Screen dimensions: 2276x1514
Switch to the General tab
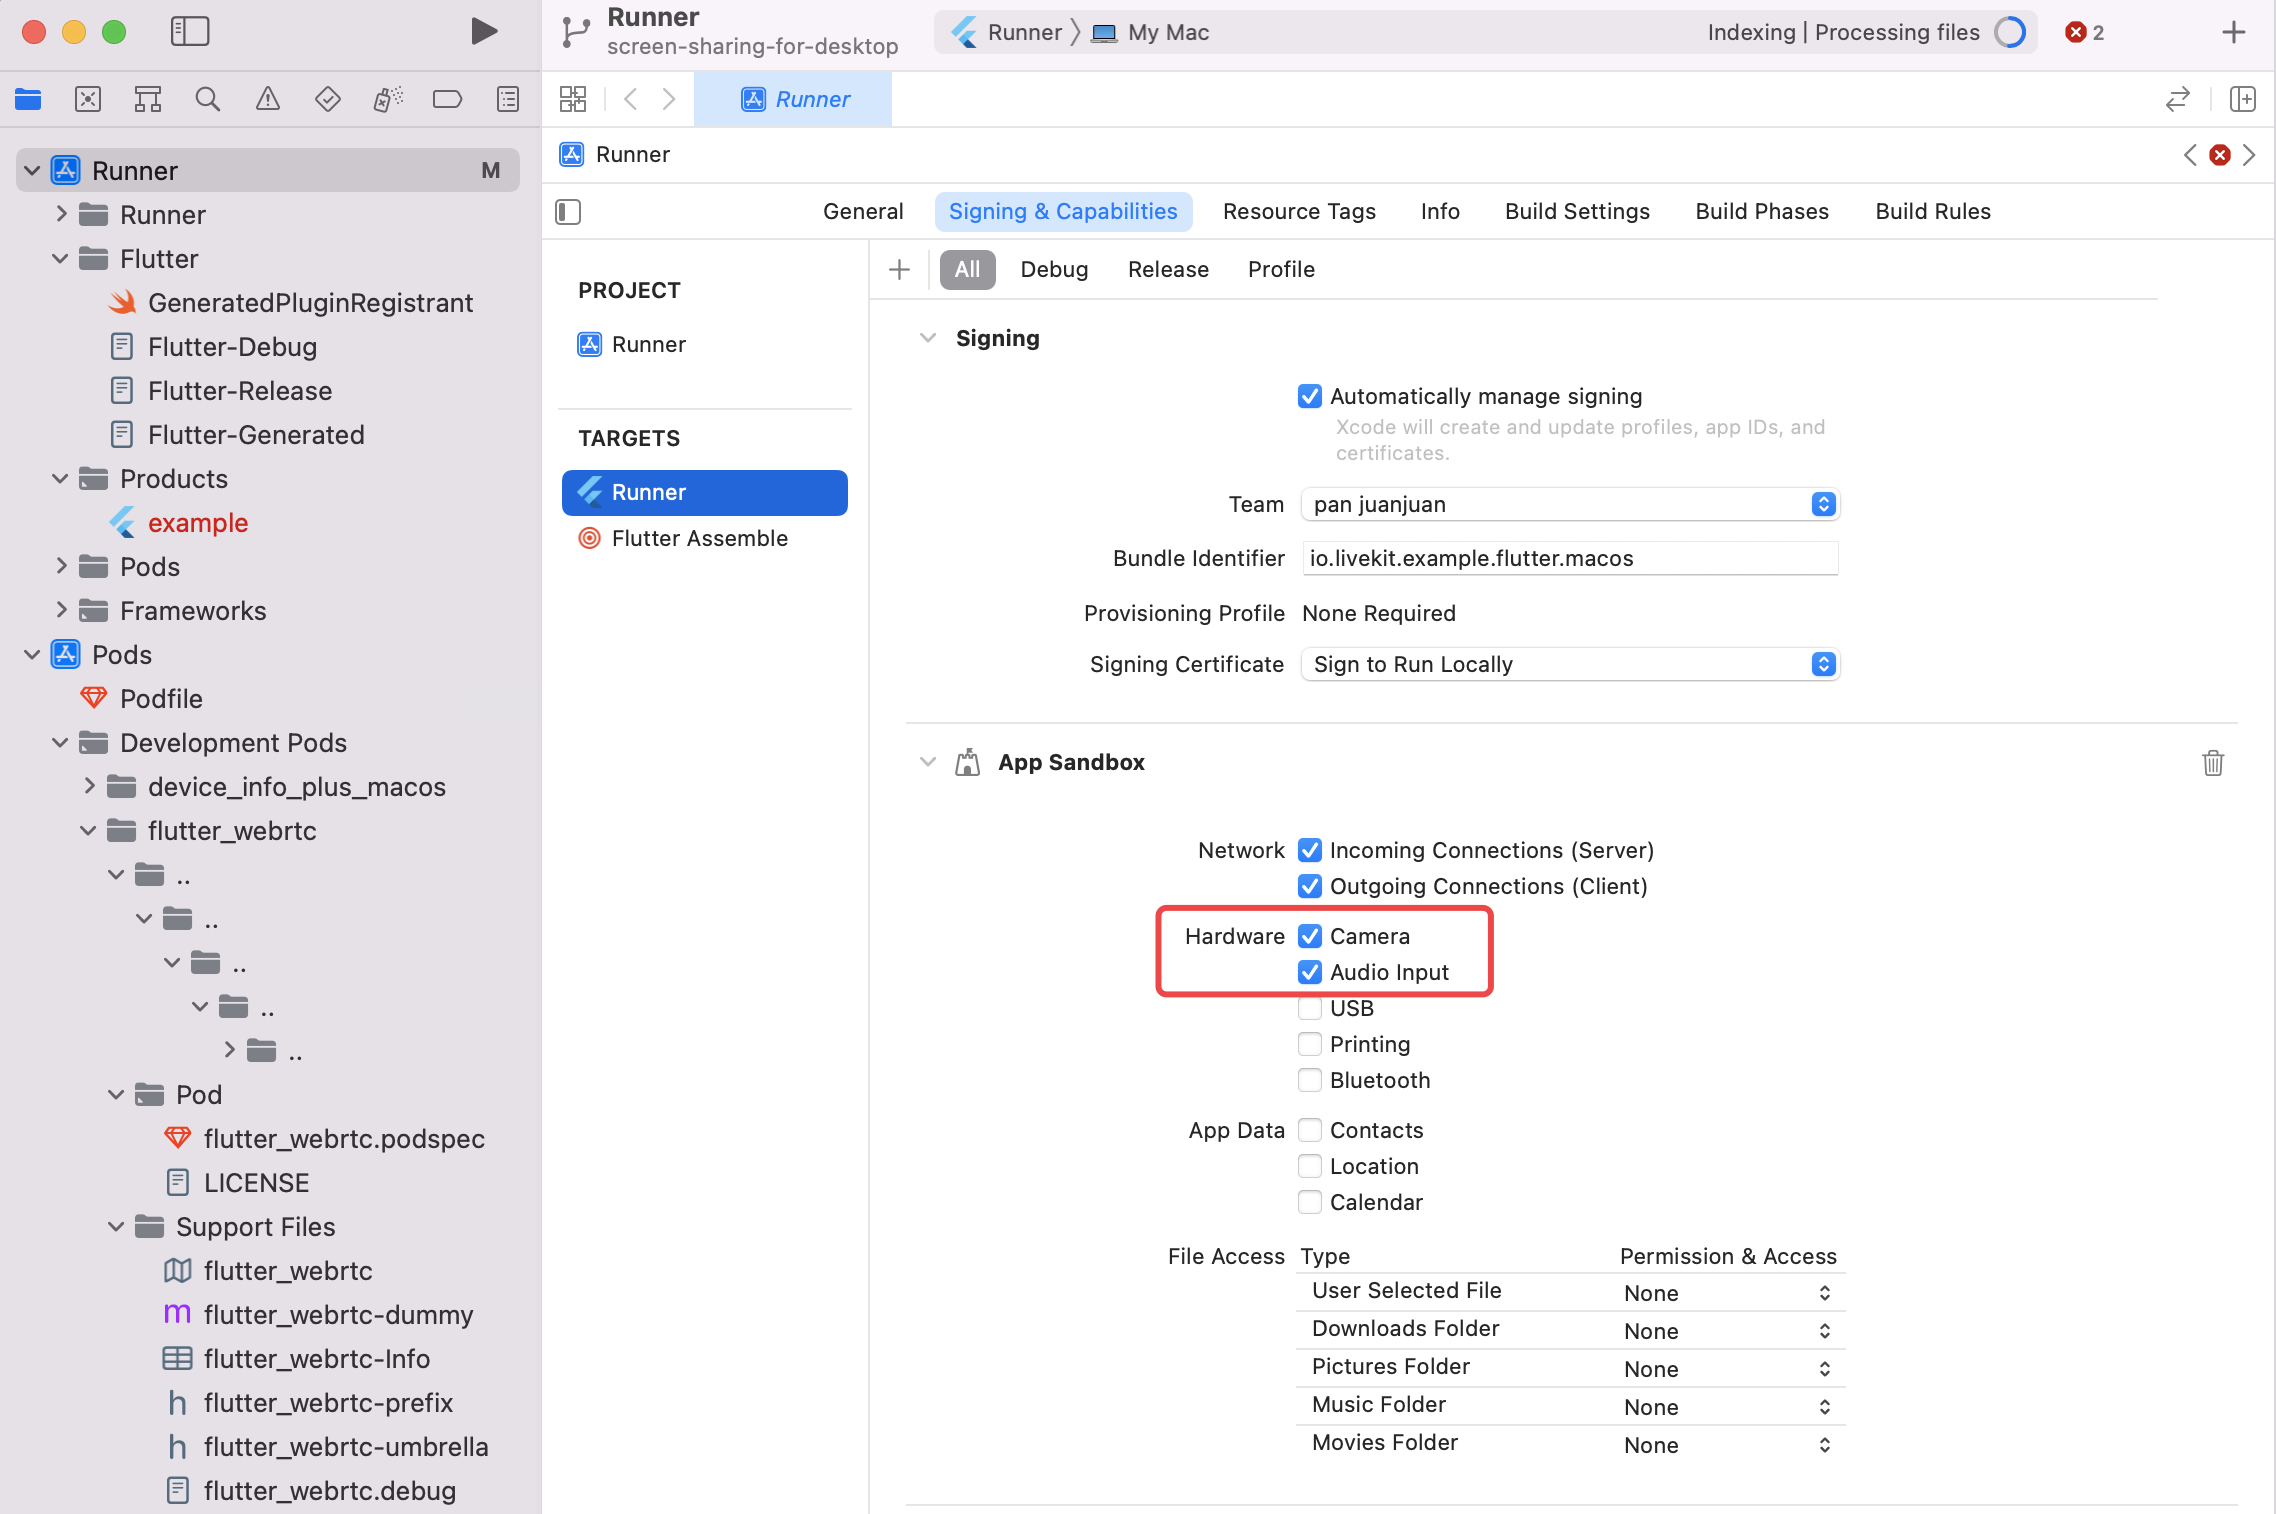click(863, 212)
